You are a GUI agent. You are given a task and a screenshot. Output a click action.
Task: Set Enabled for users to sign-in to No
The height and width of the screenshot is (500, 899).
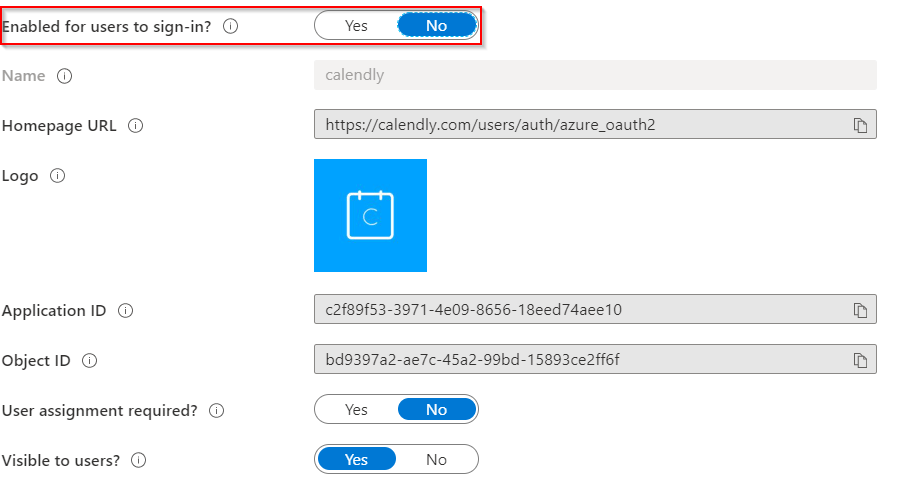tap(436, 26)
